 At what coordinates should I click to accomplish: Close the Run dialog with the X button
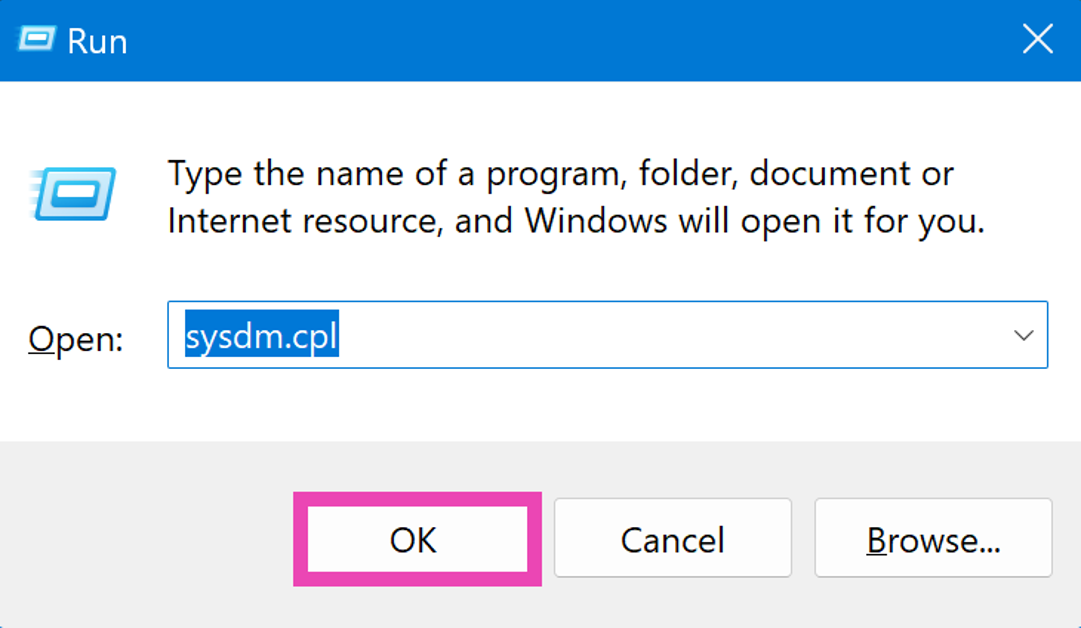(1038, 40)
